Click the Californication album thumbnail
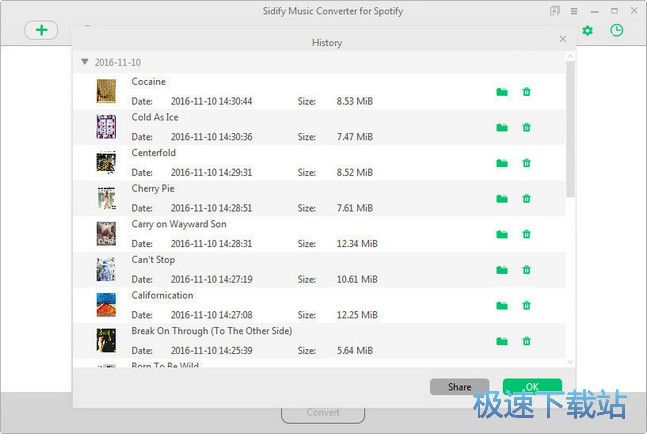 106,305
